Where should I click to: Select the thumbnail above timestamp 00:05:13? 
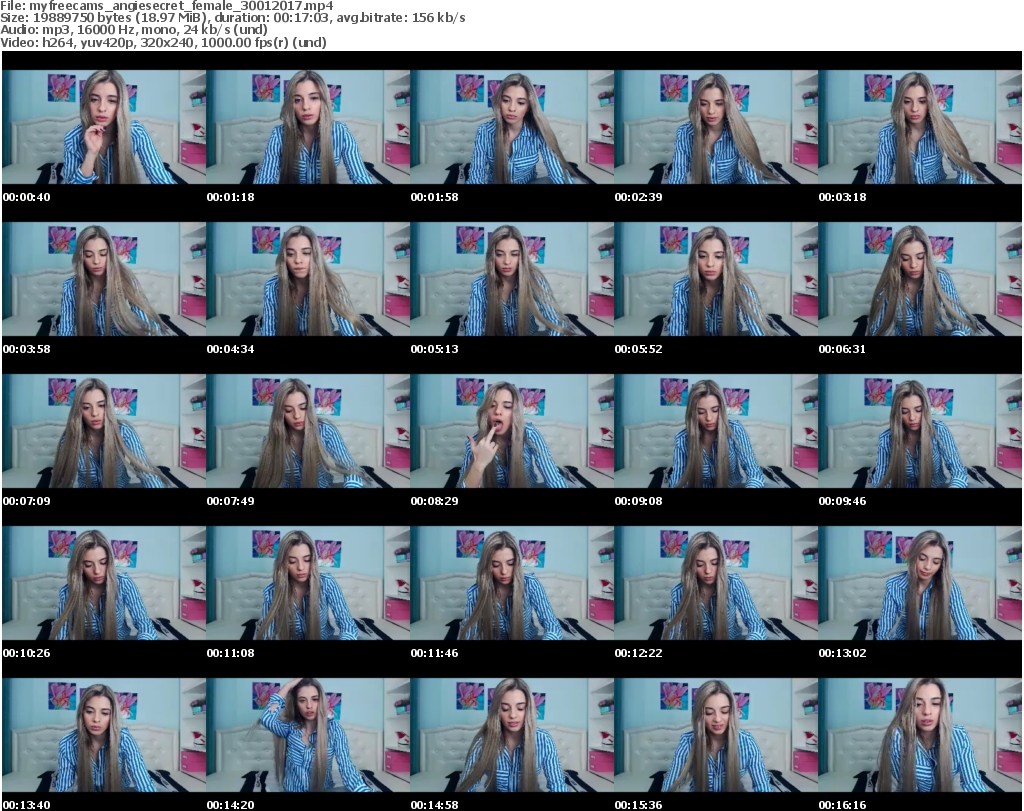tap(512, 279)
